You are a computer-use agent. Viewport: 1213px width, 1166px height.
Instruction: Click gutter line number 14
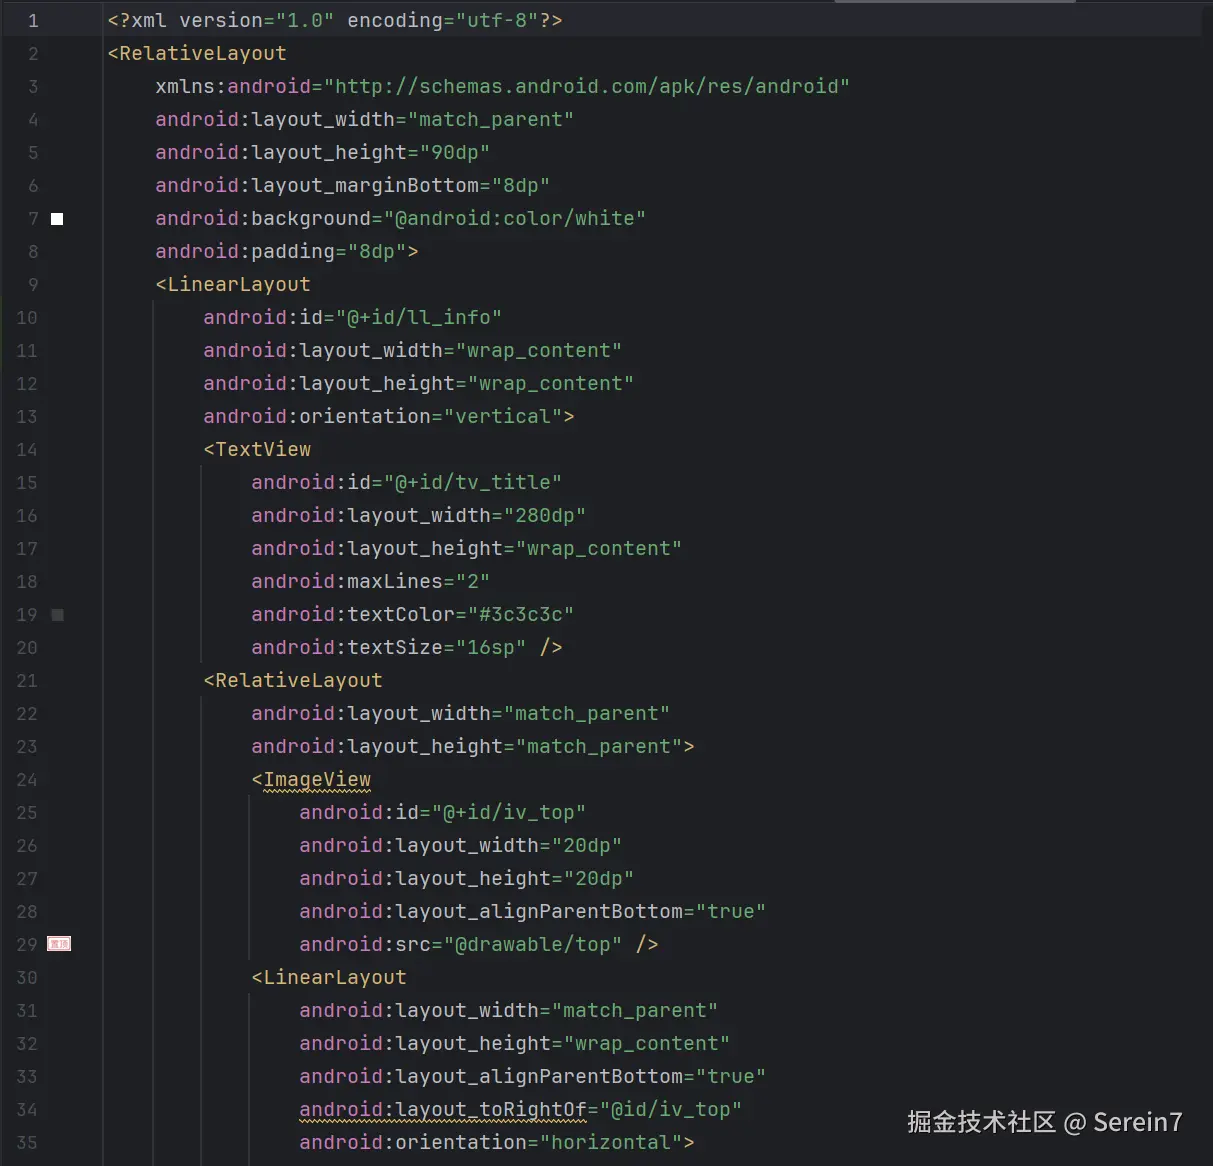tap(27, 449)
